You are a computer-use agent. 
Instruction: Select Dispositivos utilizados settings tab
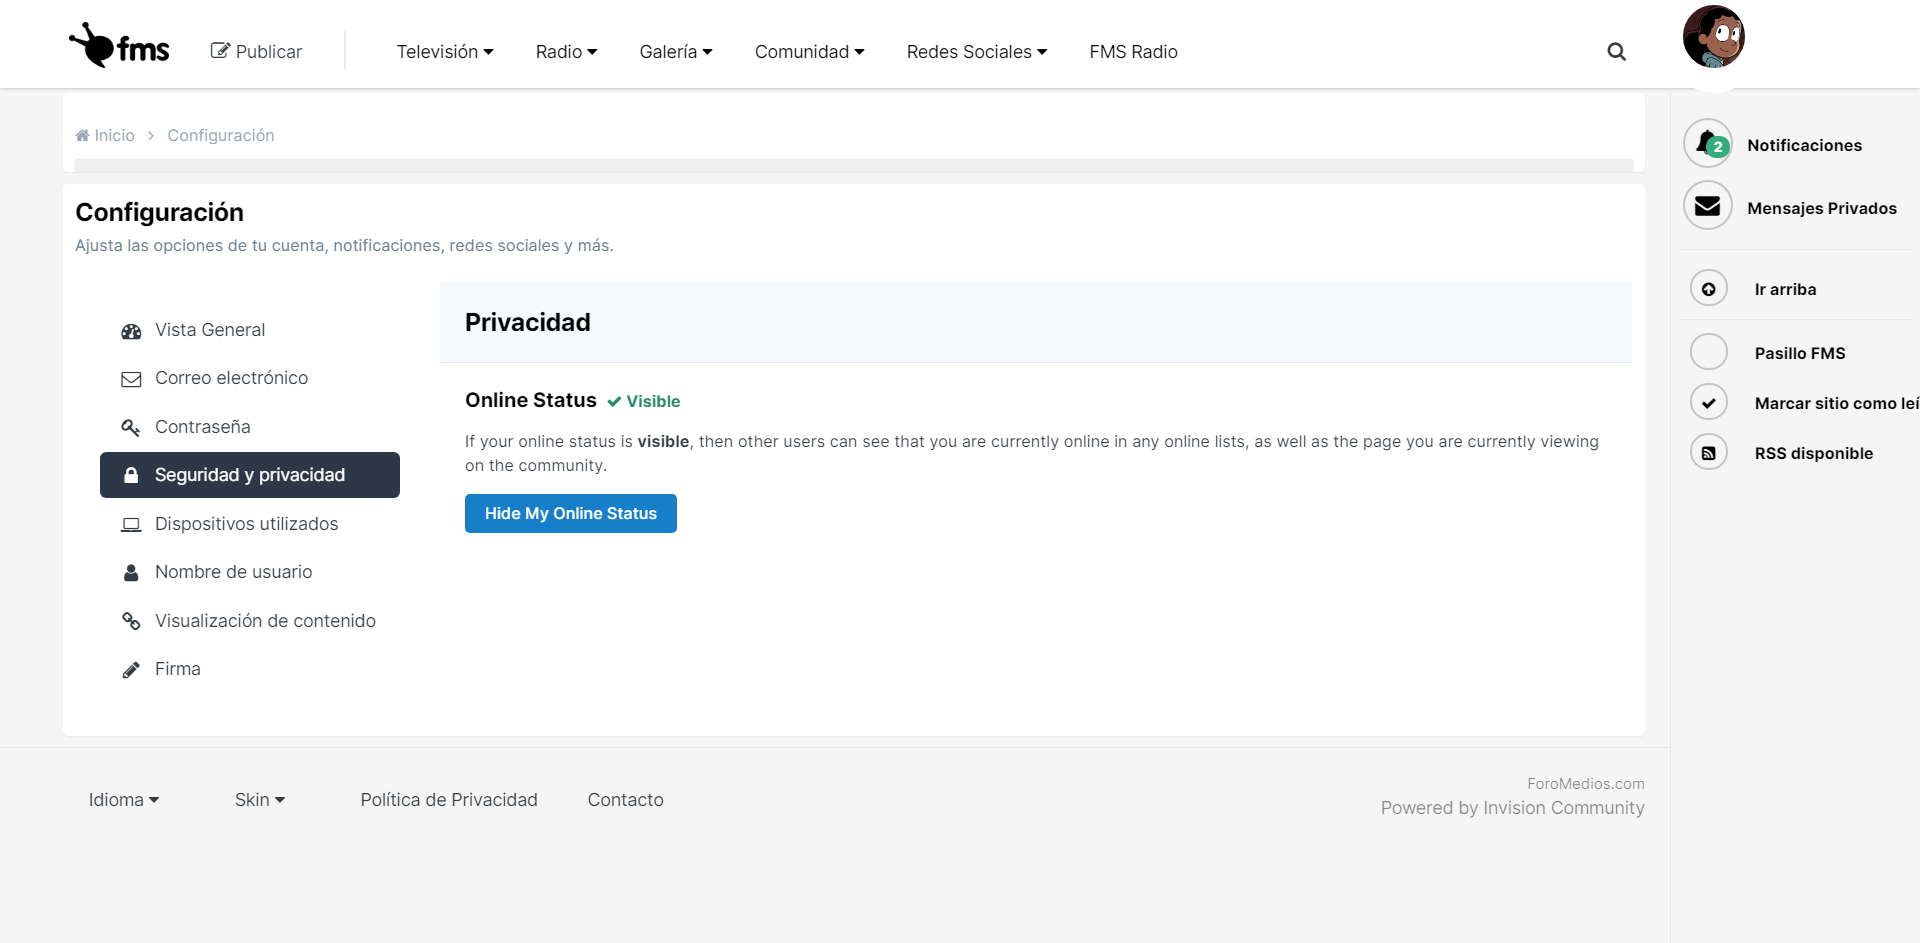(x=246, y=524)
